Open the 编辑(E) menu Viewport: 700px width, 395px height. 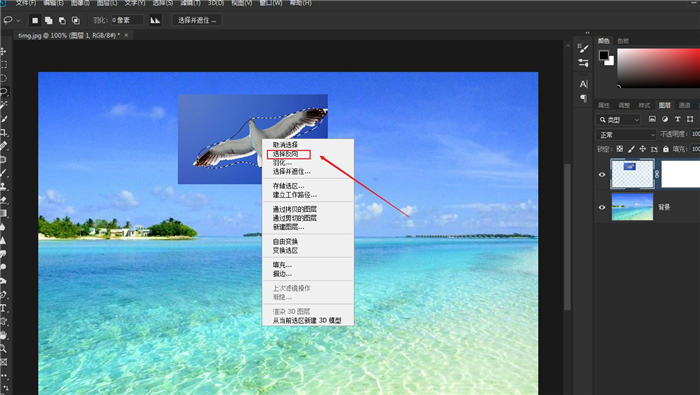53,3
